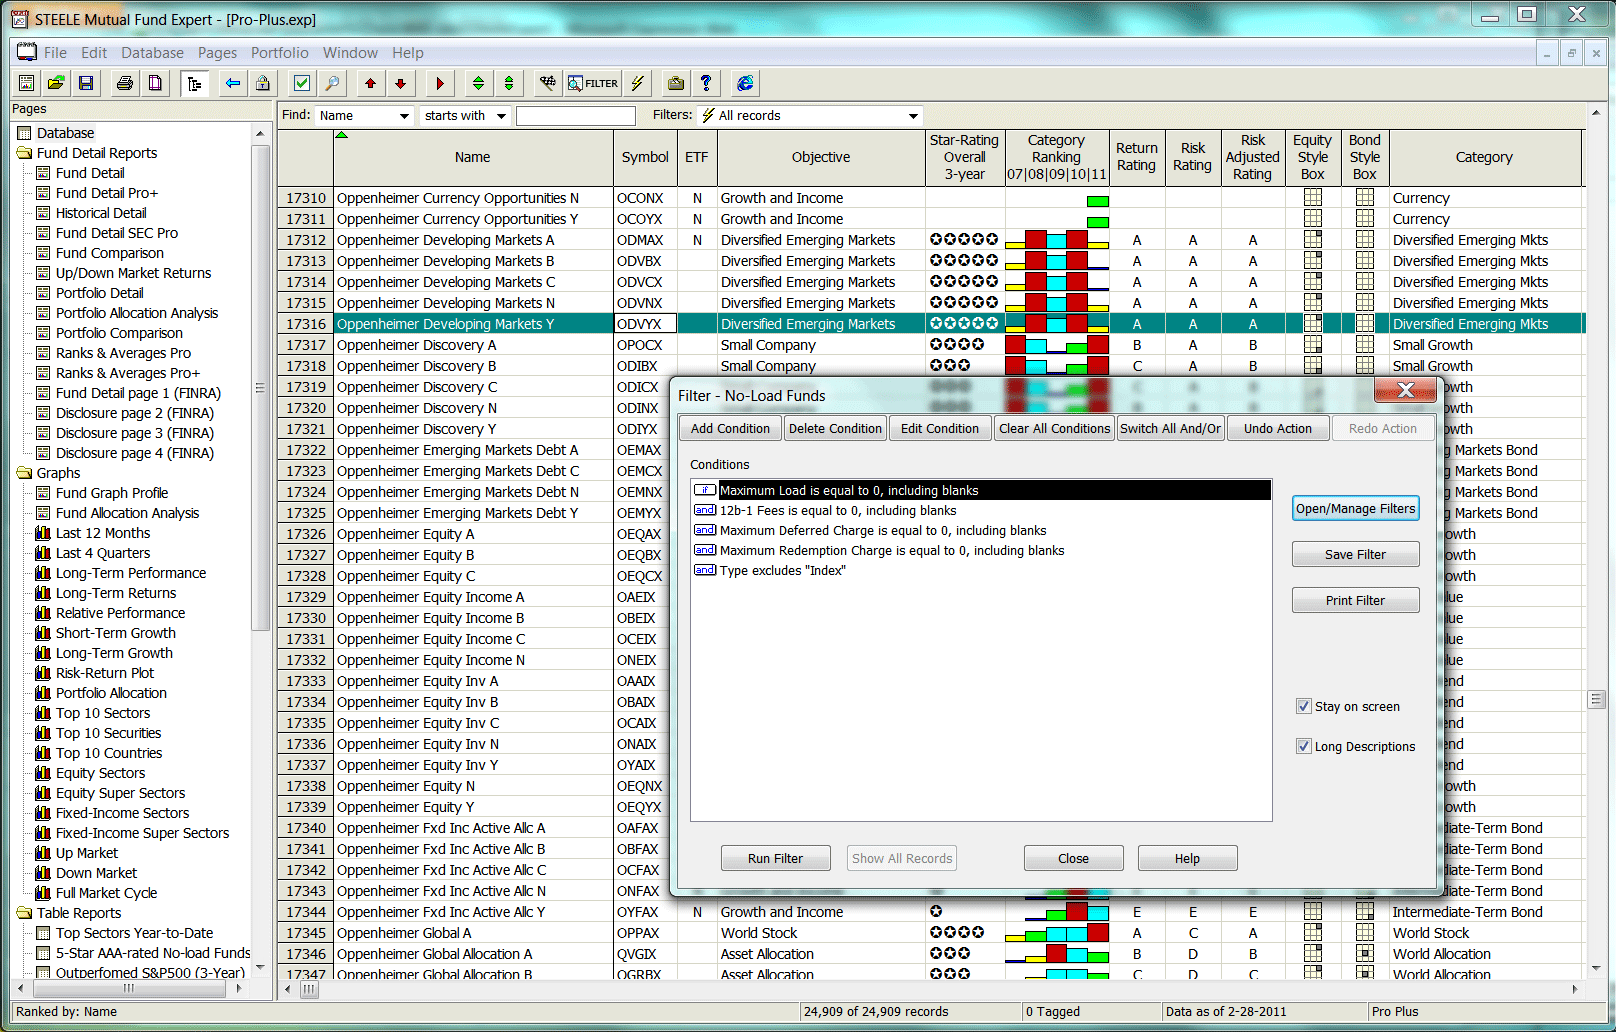
Task: Click the FILTER toolbar button
Action: click(x=593, y=83)
